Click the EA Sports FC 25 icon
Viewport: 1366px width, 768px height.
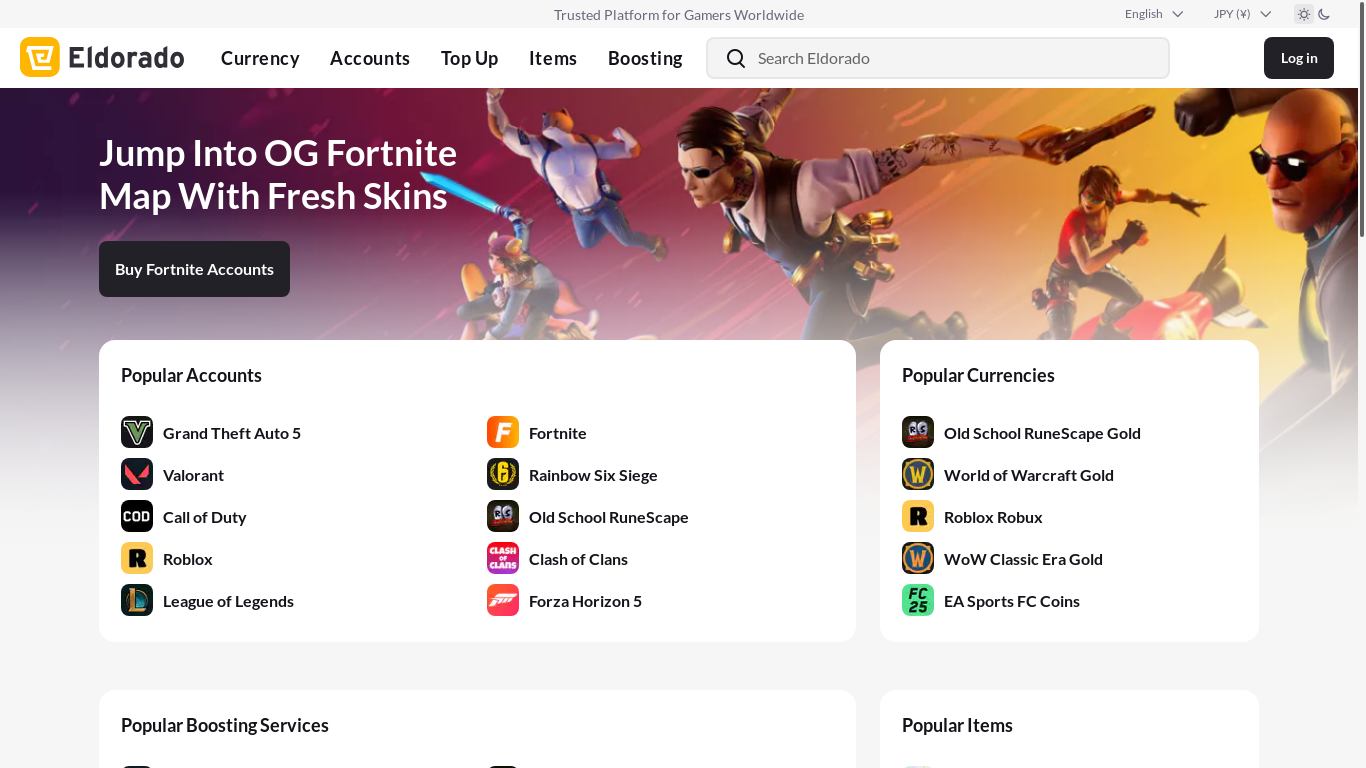(918, 600)
